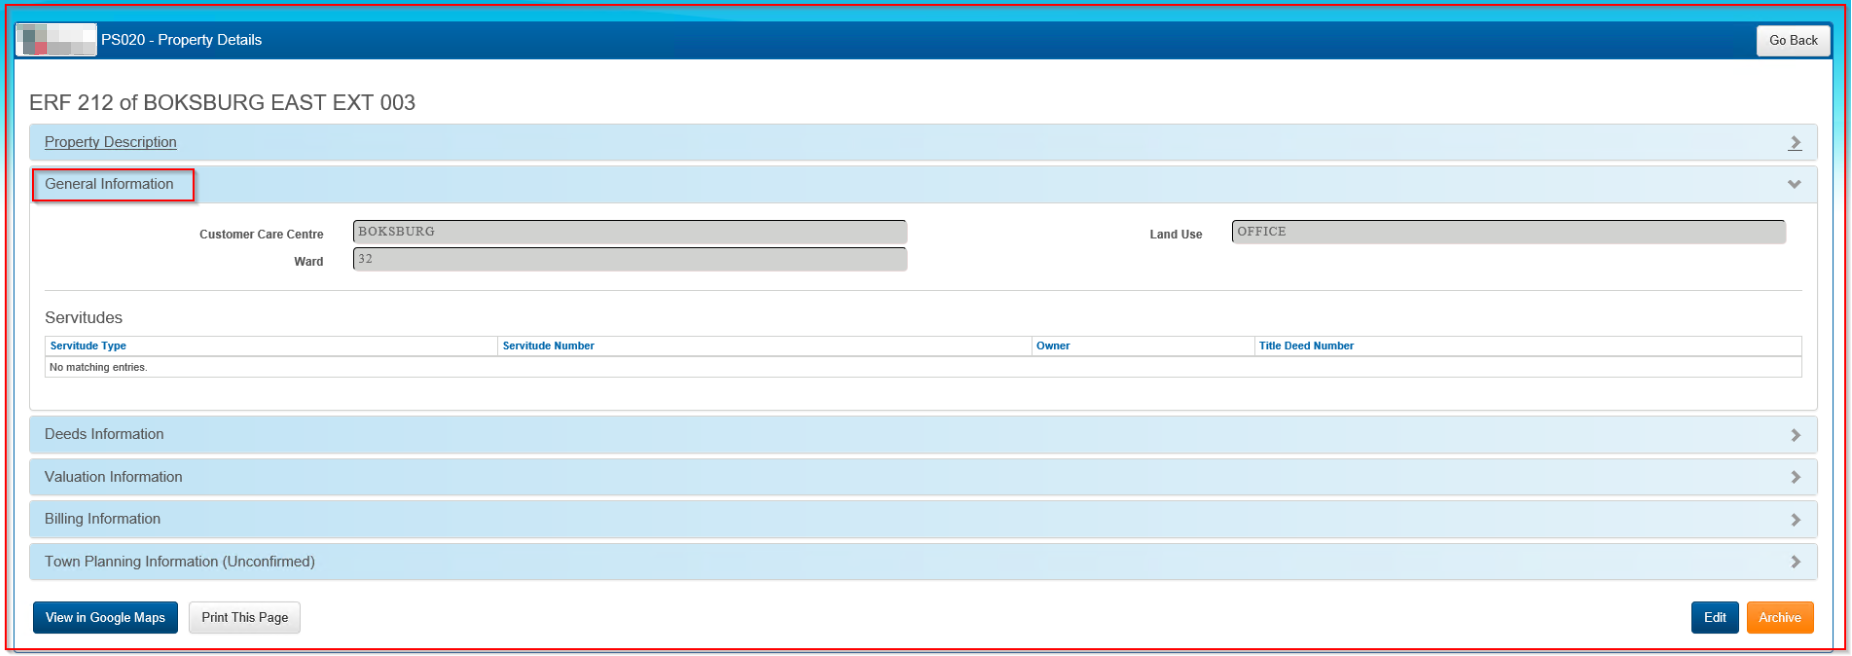Click Valuation Information right chevron

1795,478
